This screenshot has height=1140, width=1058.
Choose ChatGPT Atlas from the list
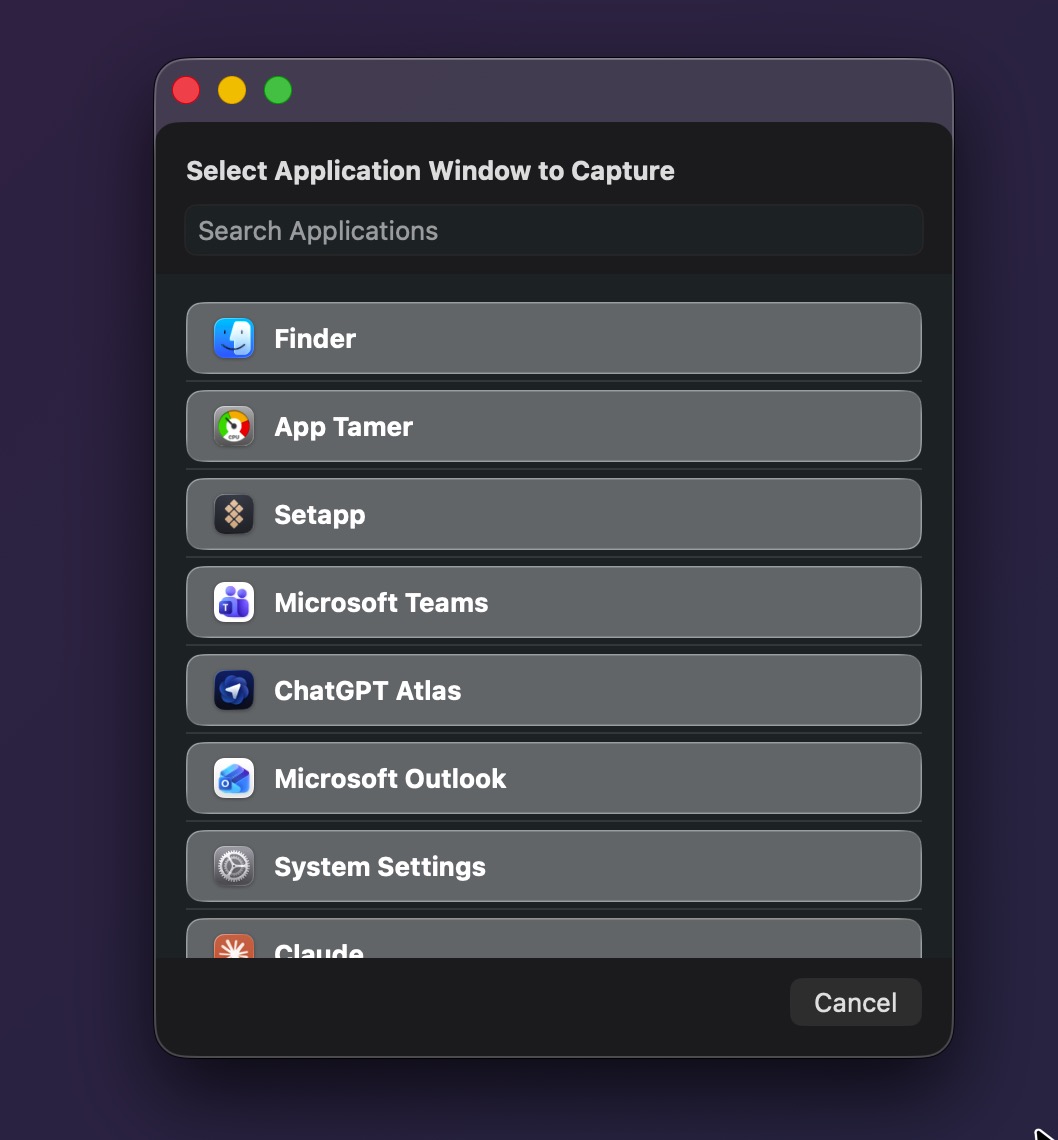tap(553, 690)
